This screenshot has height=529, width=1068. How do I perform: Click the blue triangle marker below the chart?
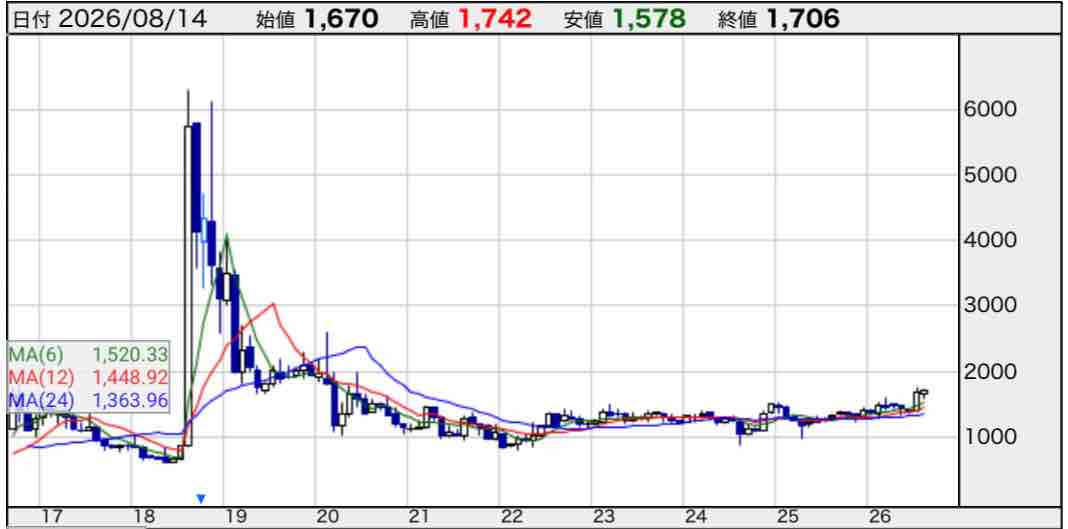(200, 498)
